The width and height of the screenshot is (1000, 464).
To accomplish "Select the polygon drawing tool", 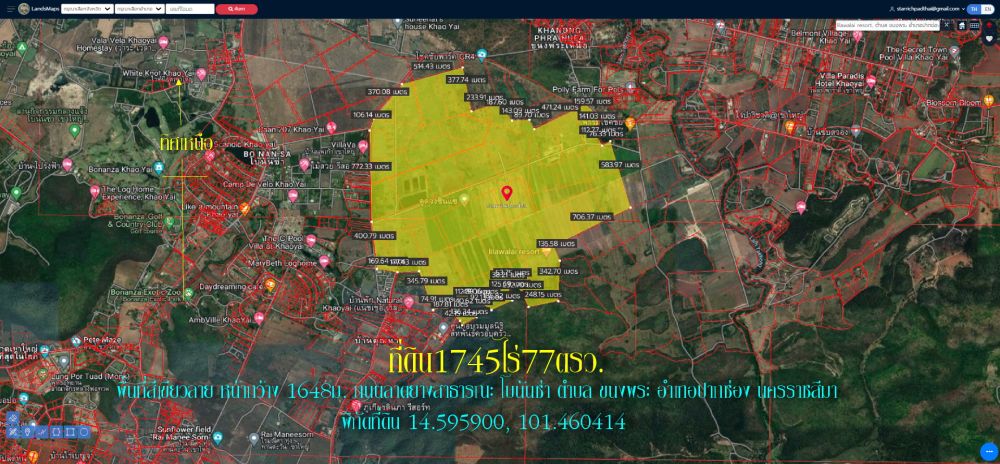I will point(56,432).
